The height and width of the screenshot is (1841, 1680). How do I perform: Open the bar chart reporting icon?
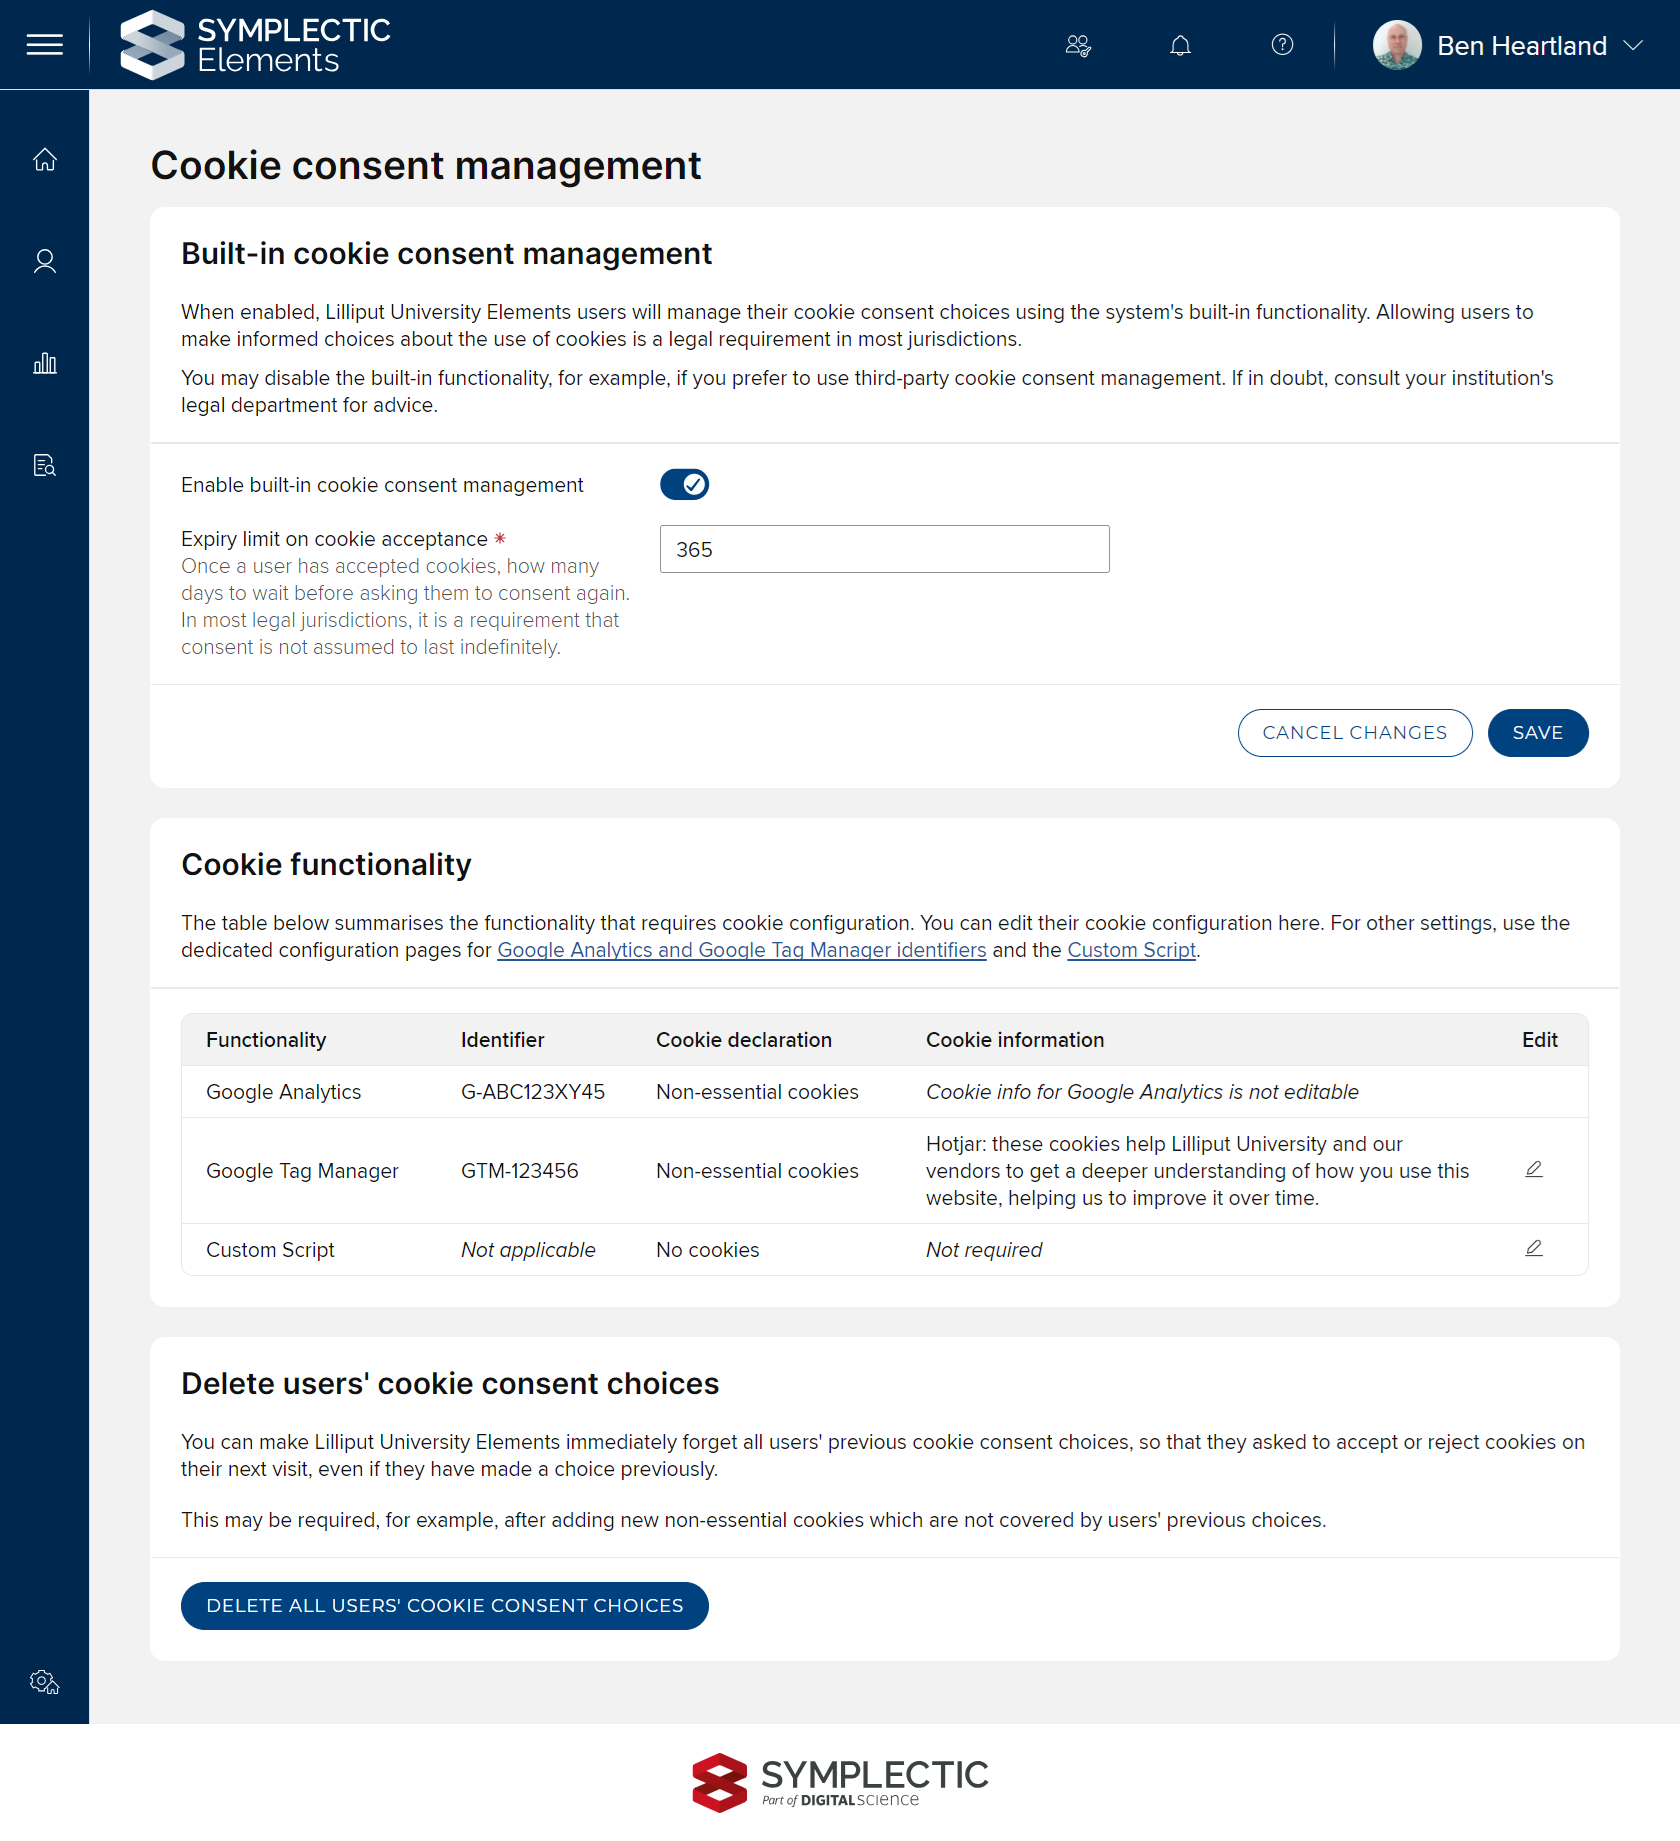coord(44,364)
